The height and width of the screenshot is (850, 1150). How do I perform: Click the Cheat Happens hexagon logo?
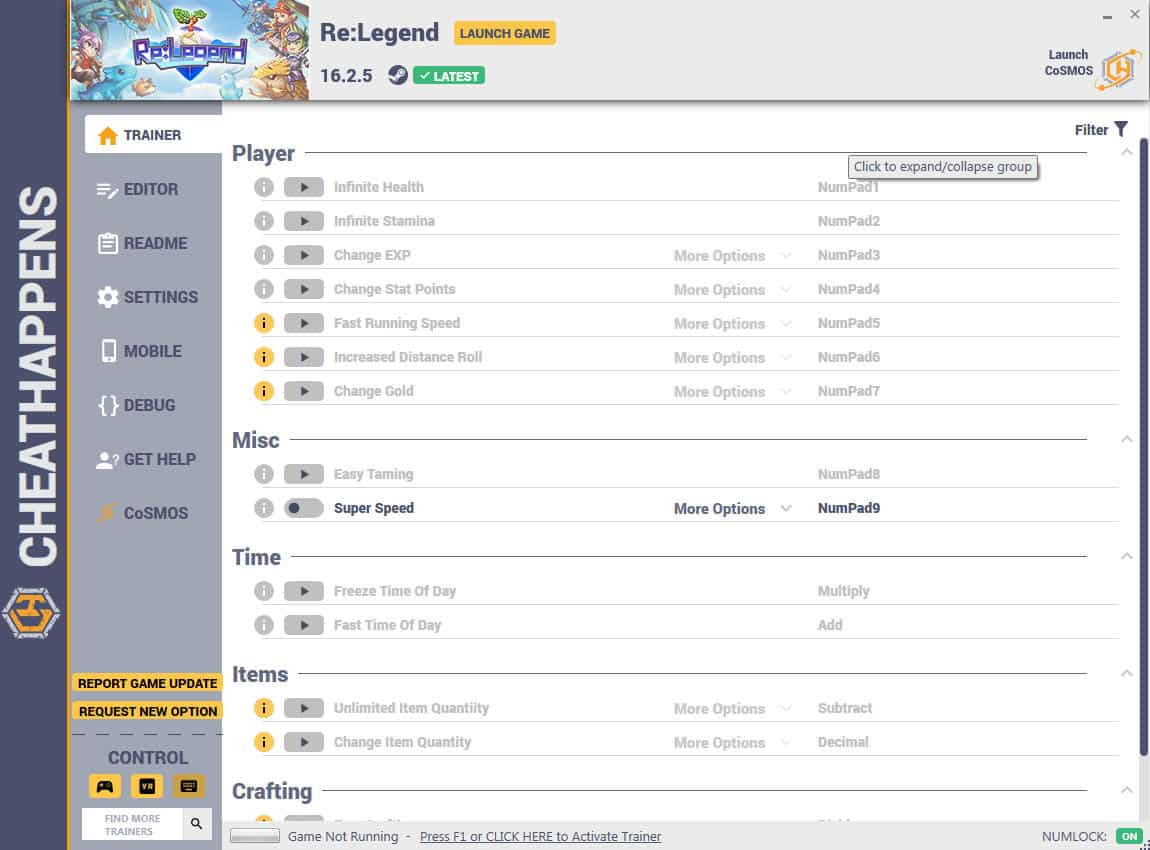point(31,613)
